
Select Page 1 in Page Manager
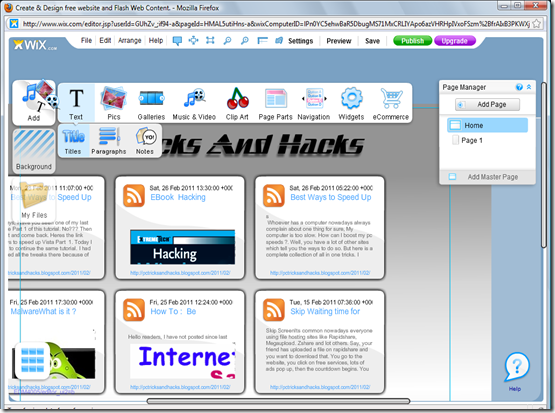(x=468, y=140)
